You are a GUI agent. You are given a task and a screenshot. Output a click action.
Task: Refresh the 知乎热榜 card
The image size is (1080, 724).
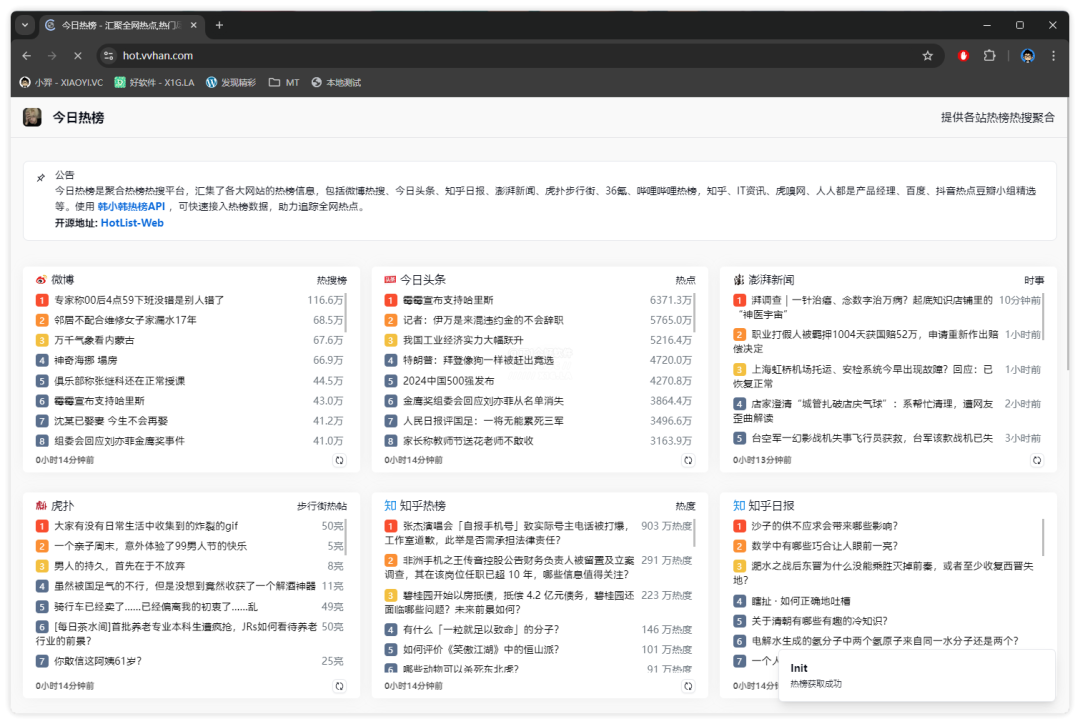[688, 686]
